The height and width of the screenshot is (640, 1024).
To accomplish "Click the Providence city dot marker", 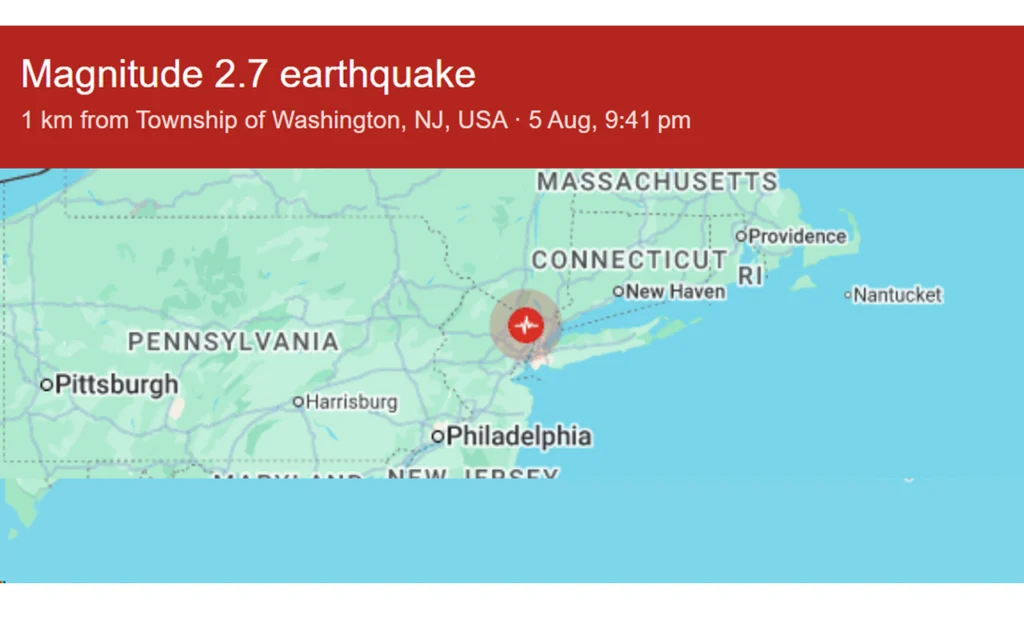I will point(741,236).
